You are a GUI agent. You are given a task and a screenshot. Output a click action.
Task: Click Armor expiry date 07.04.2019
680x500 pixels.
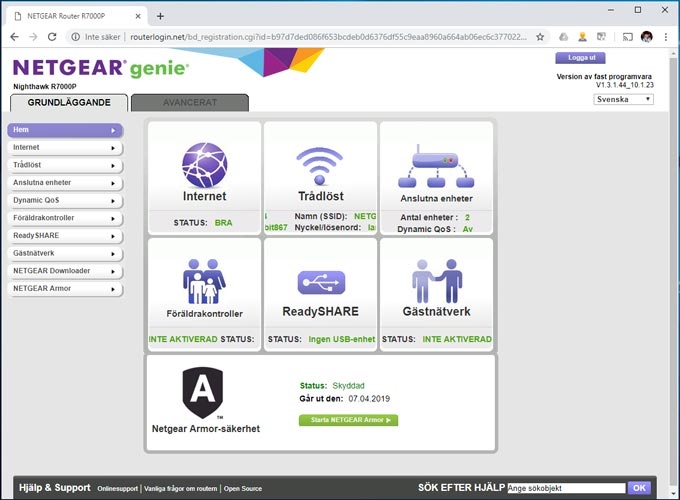click(369, 399)
